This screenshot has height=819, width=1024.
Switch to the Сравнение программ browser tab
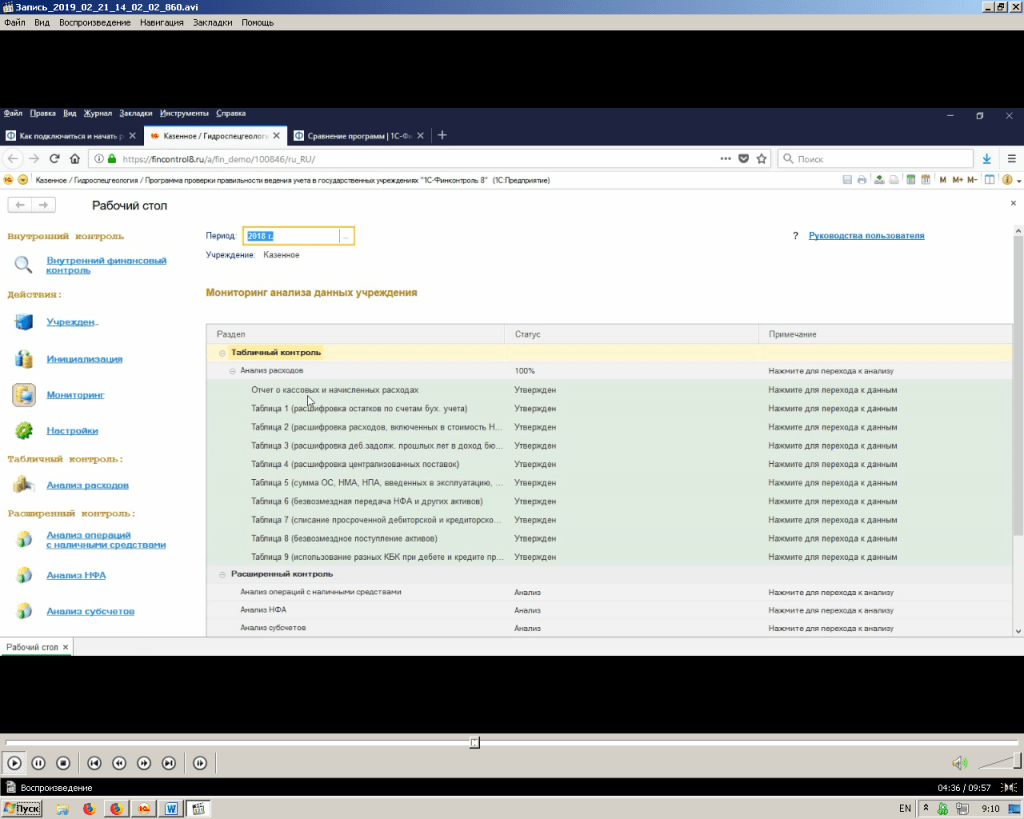pyautogui.click(x=353, y=136)
